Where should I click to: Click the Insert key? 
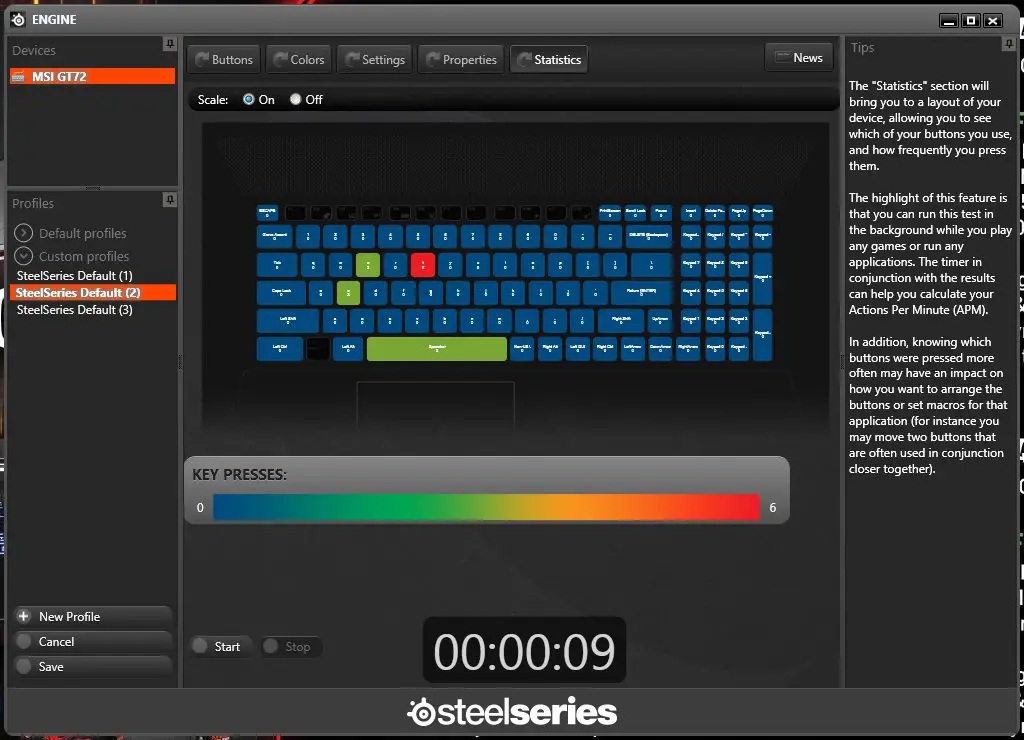[691, 213]
